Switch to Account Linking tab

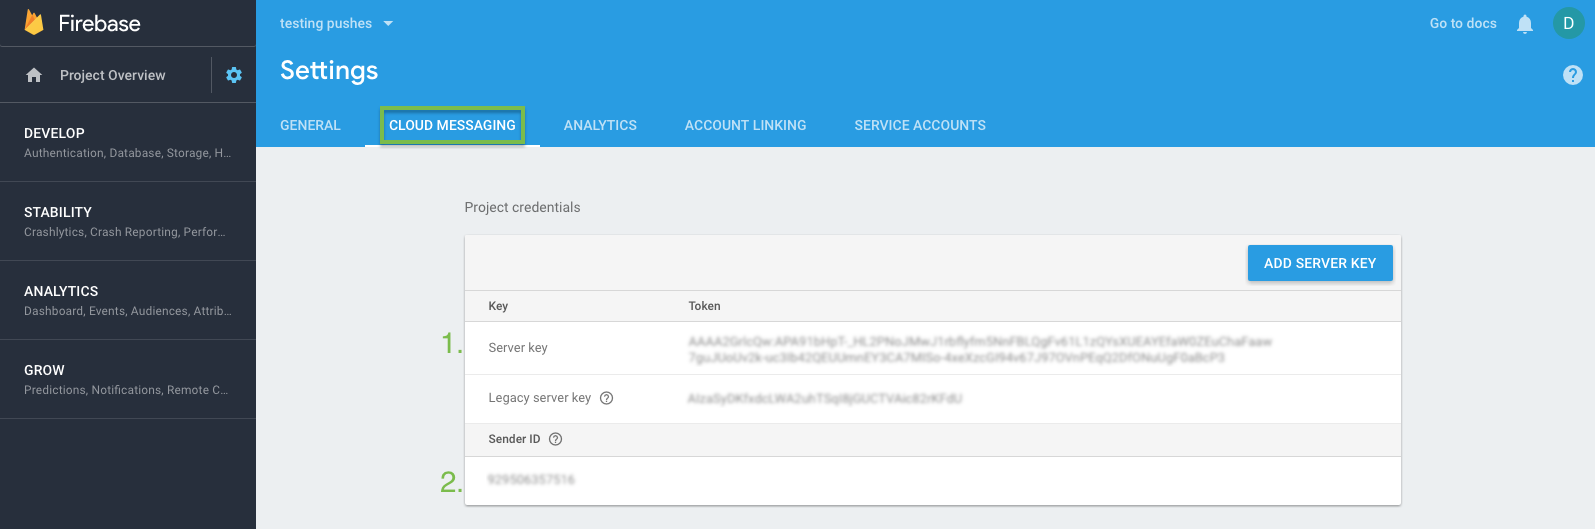745,125
